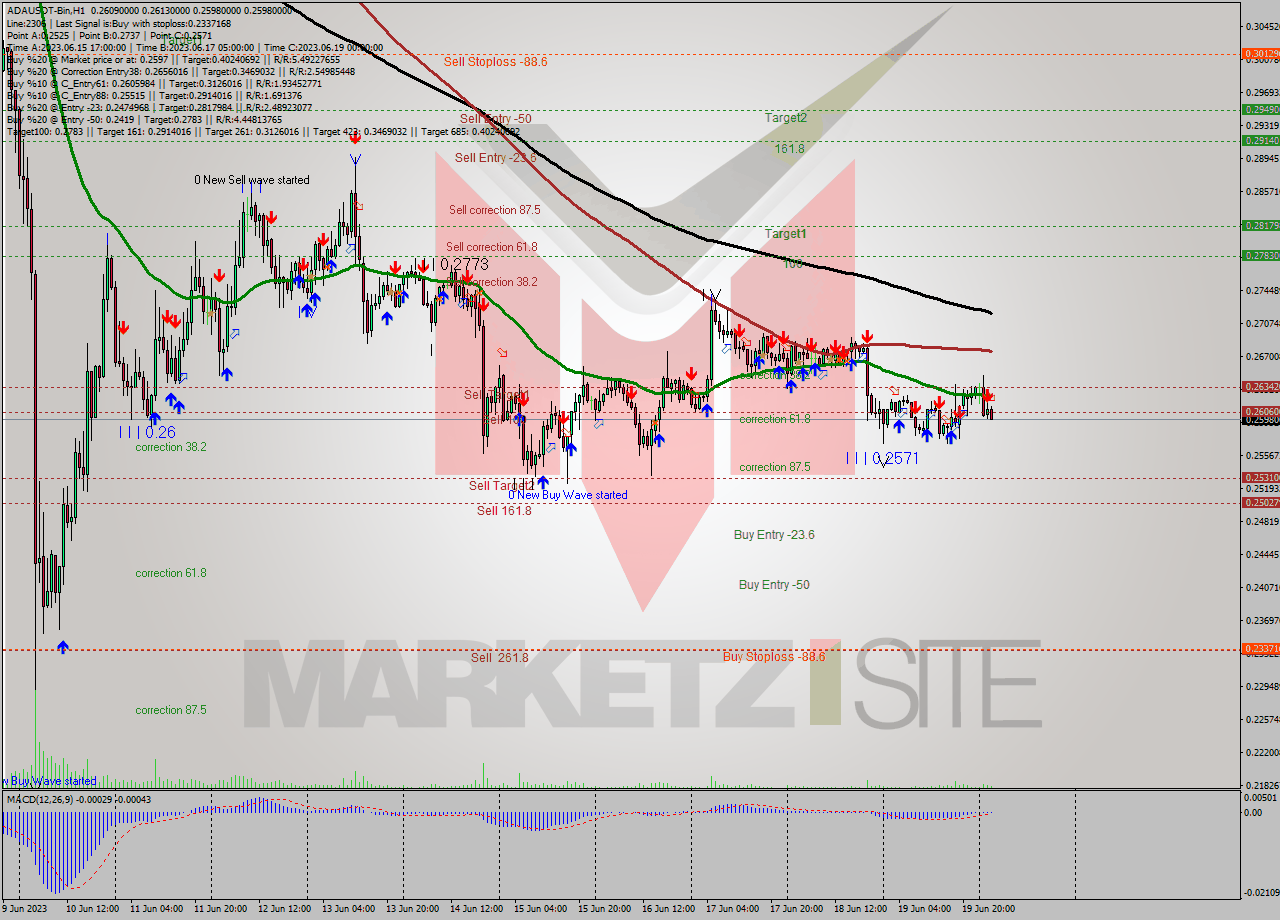The height and width of the screenshot is (920, 1280).
Task: Click the 'Target1' label above the '100' label
Action: point(786,234)
